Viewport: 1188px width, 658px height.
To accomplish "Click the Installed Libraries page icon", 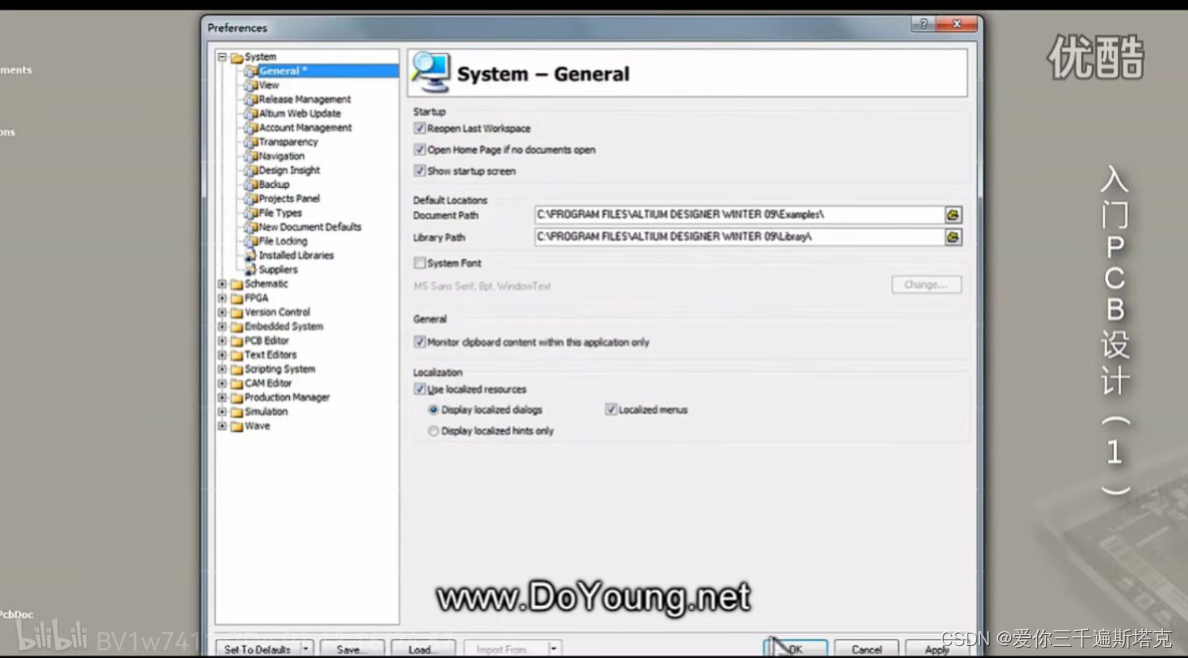I will (x=250, y=255).
